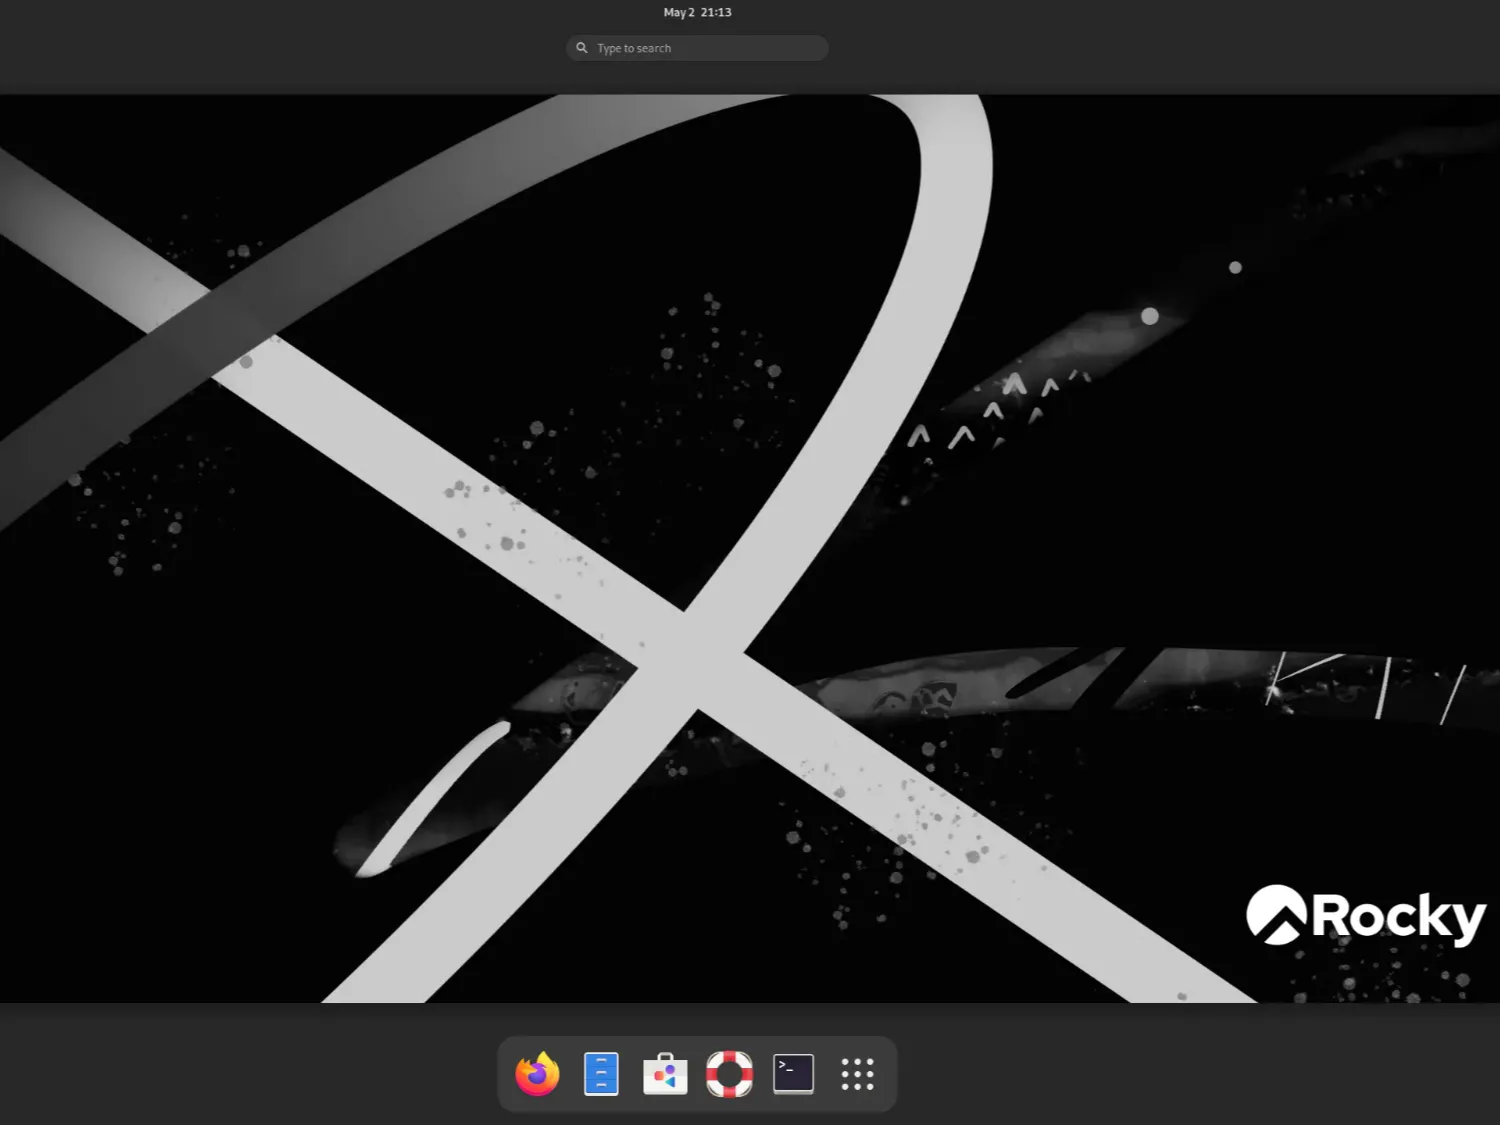Click the blue drawer-style Files icon

pyautogui.click(x=600, y=1074)
